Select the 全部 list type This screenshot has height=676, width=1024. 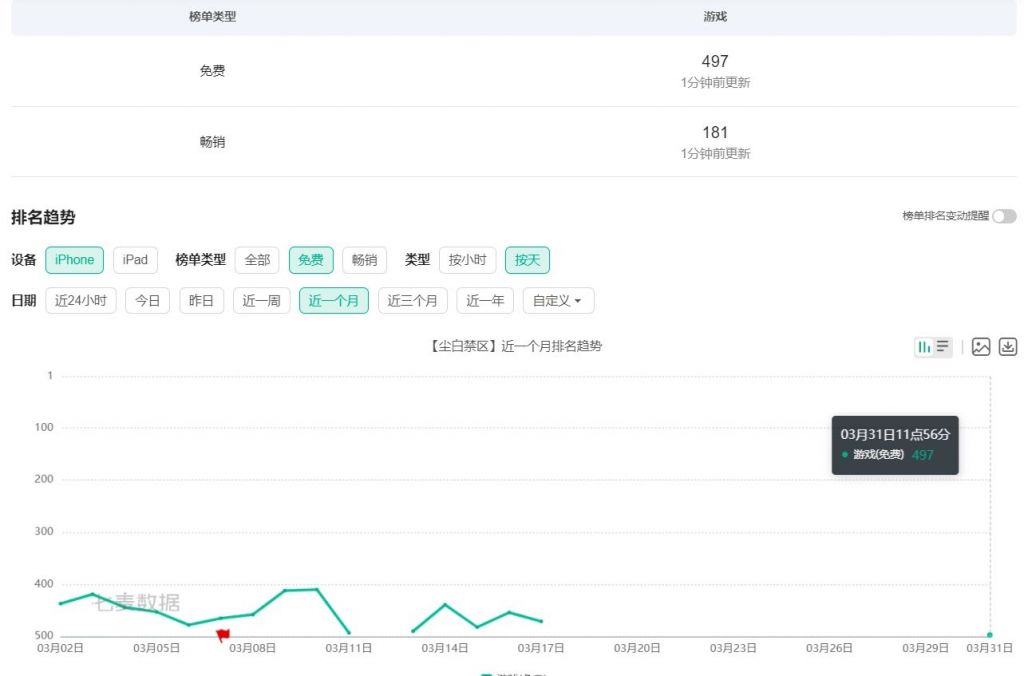tap(258, 259)
